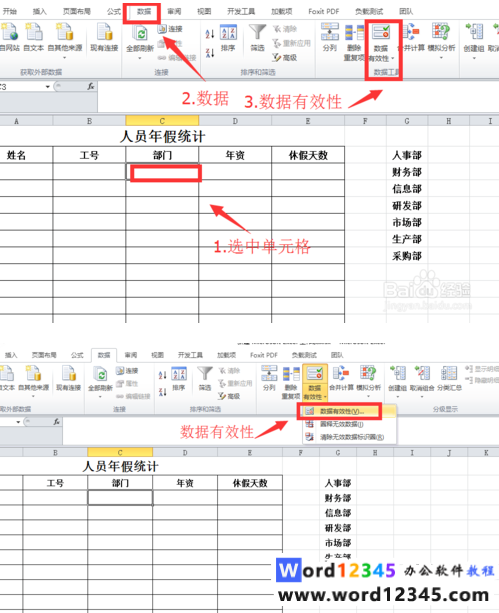Click 取消组合 icon in lower screenshot
Image resolution: width=499 pixels, height=613 pixels.
click(x=422, y=373)
